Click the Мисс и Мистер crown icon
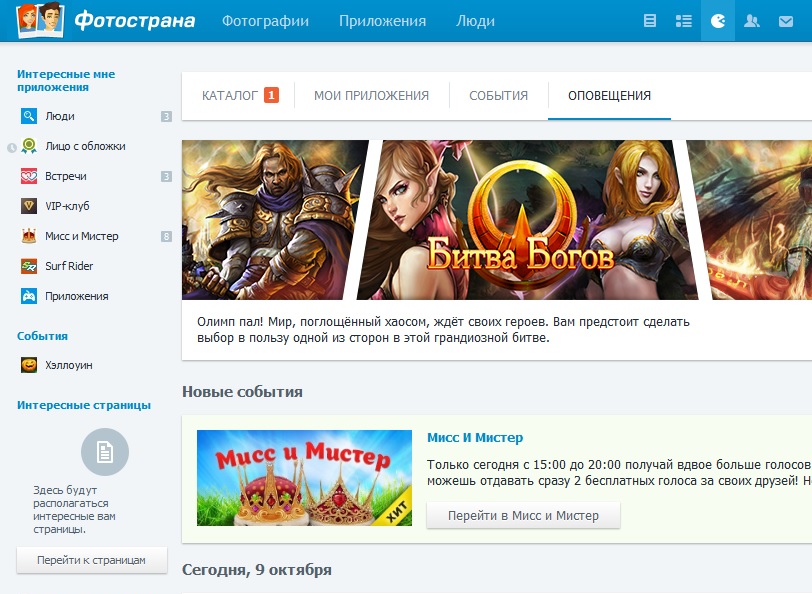The width and height of the screenshot is (812, 594). [29, 236]
